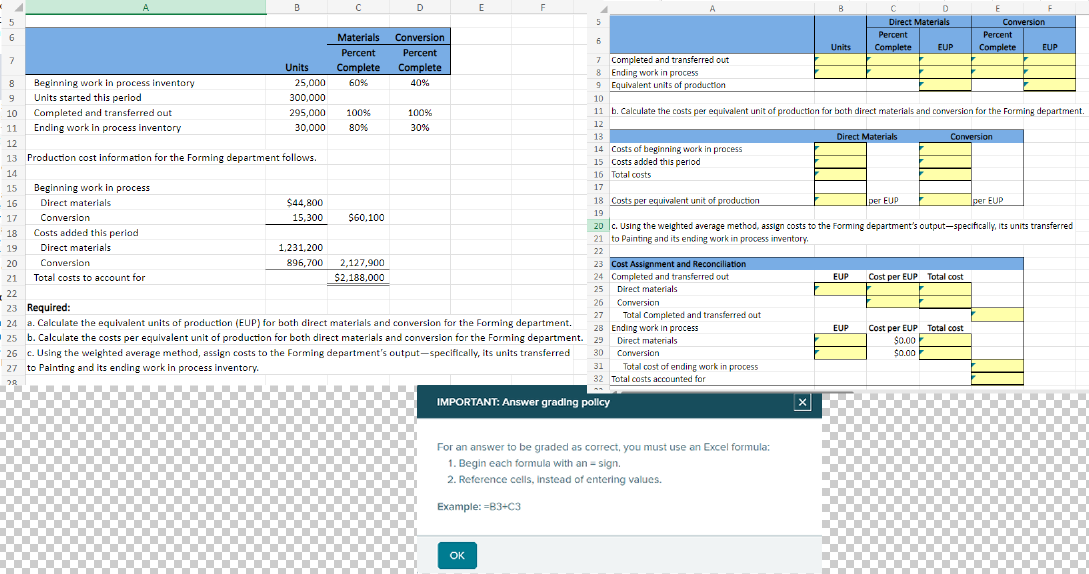Click Direct Materials input for 'Costs of beginning work in process'
1089x574 pixels.
(x=840, y=149)
